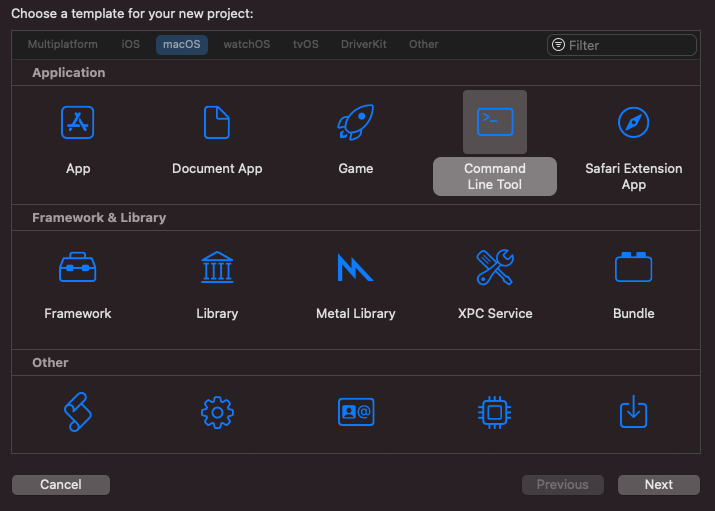
Task: Switch to the Other platform tab
Action: (x=424, y=44)
